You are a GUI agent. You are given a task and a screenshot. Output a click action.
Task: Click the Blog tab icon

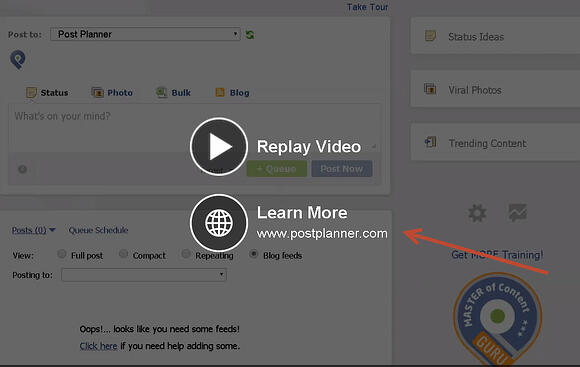[x=220, y=92]
